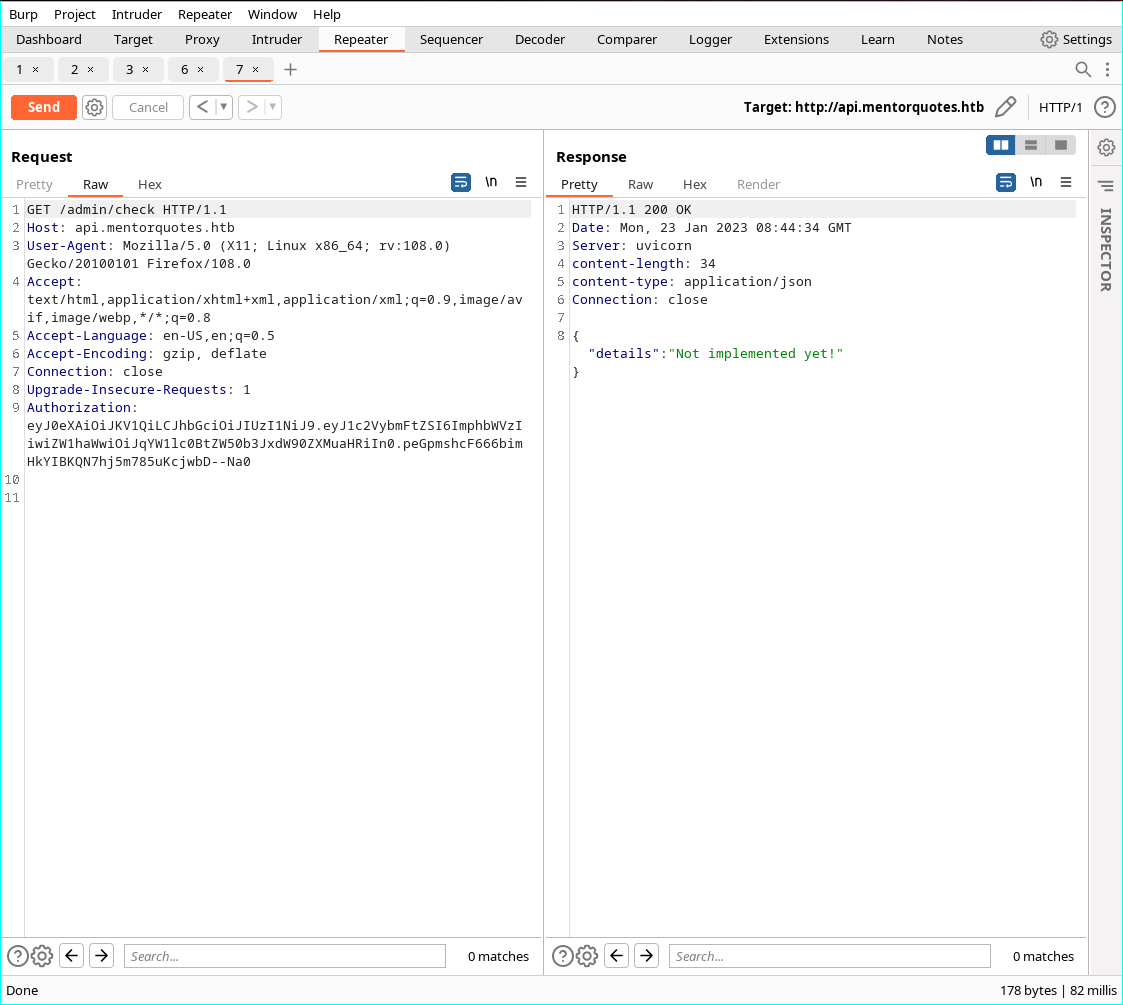Click the disabled Cancel button

pyautogui.click(x=148, y=107)
